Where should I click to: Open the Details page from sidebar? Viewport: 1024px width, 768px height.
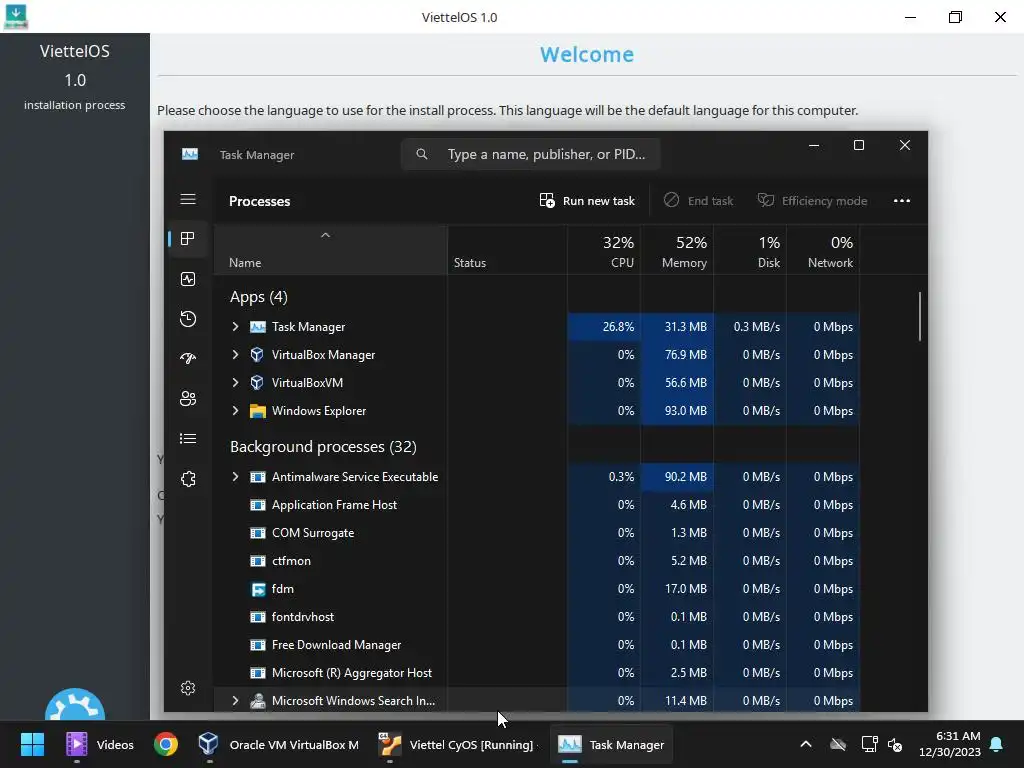pos(188,438)
